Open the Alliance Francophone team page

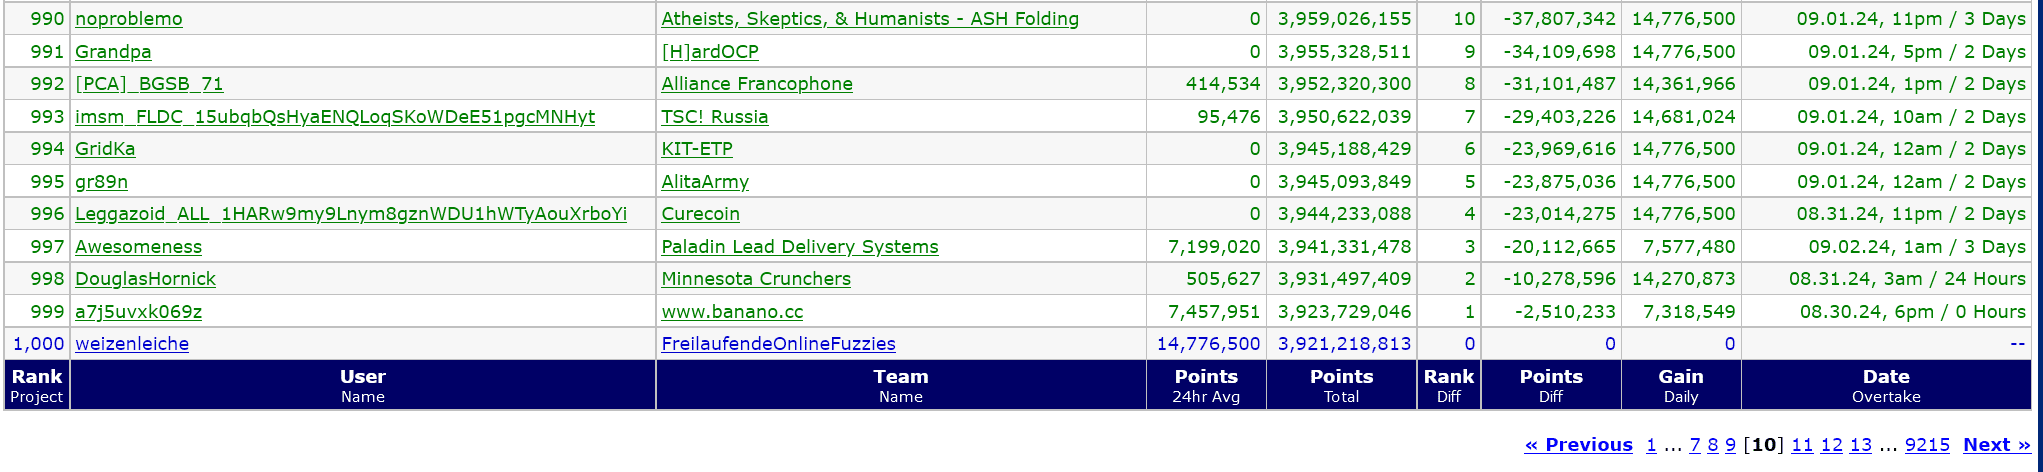756,84
